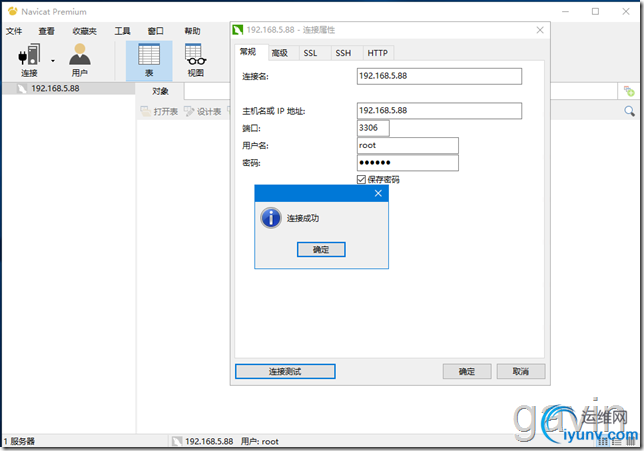This screenshot has width=644, height=451.
Task: Click the 视图 (View) toolbar icon
Action: coord(196,60)
